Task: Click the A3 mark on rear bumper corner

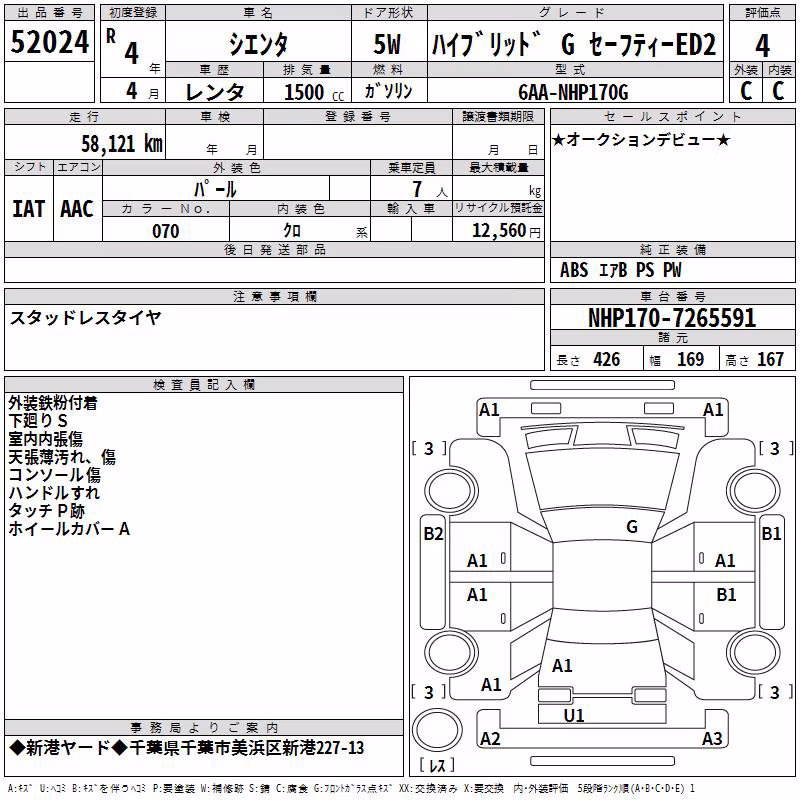Action: pos(712,738)
